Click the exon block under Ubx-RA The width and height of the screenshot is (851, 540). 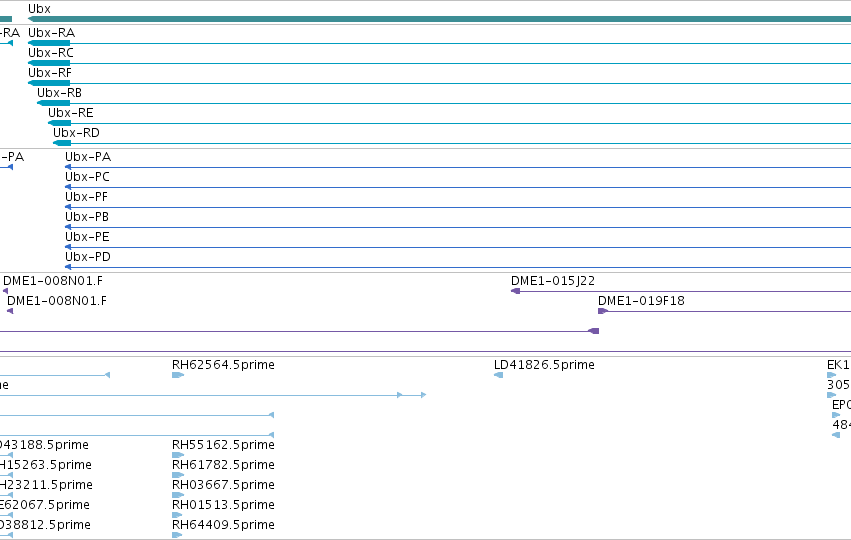point(49,43)
